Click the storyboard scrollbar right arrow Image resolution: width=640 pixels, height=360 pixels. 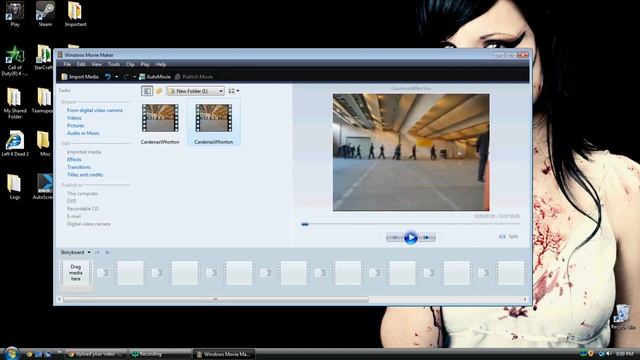point(526,299)
